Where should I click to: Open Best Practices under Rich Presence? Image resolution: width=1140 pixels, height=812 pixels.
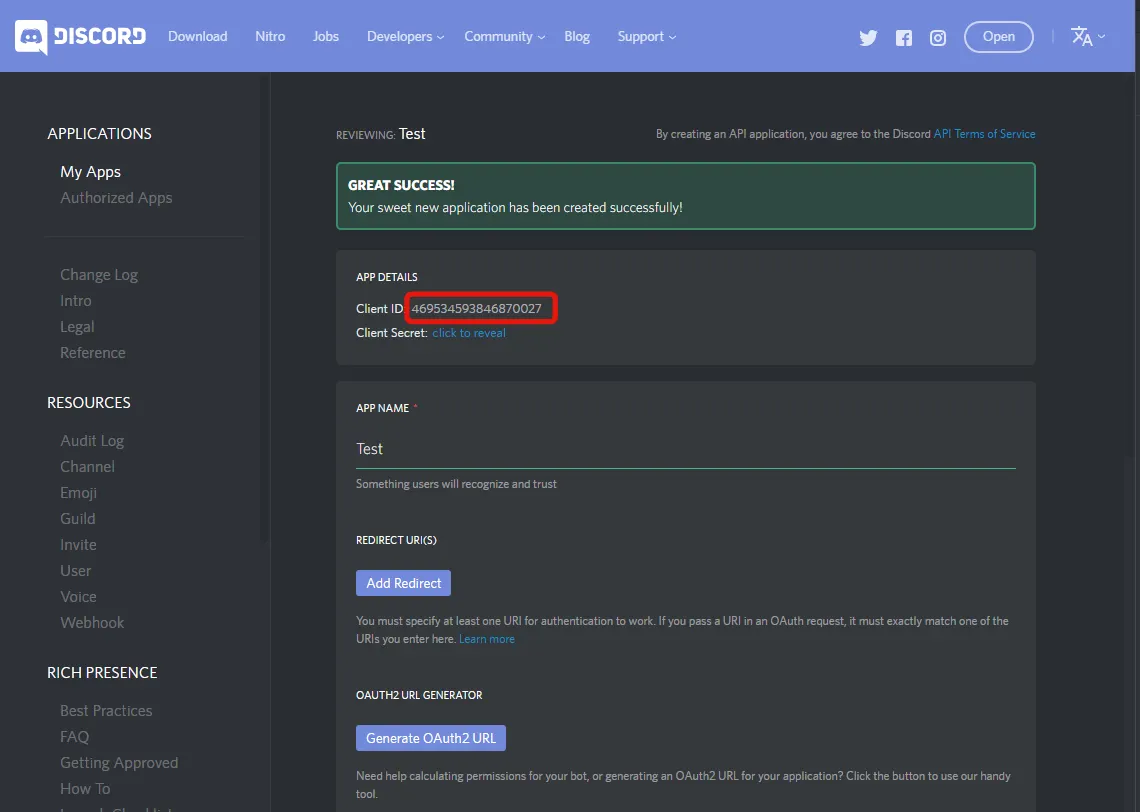[106, 710]
